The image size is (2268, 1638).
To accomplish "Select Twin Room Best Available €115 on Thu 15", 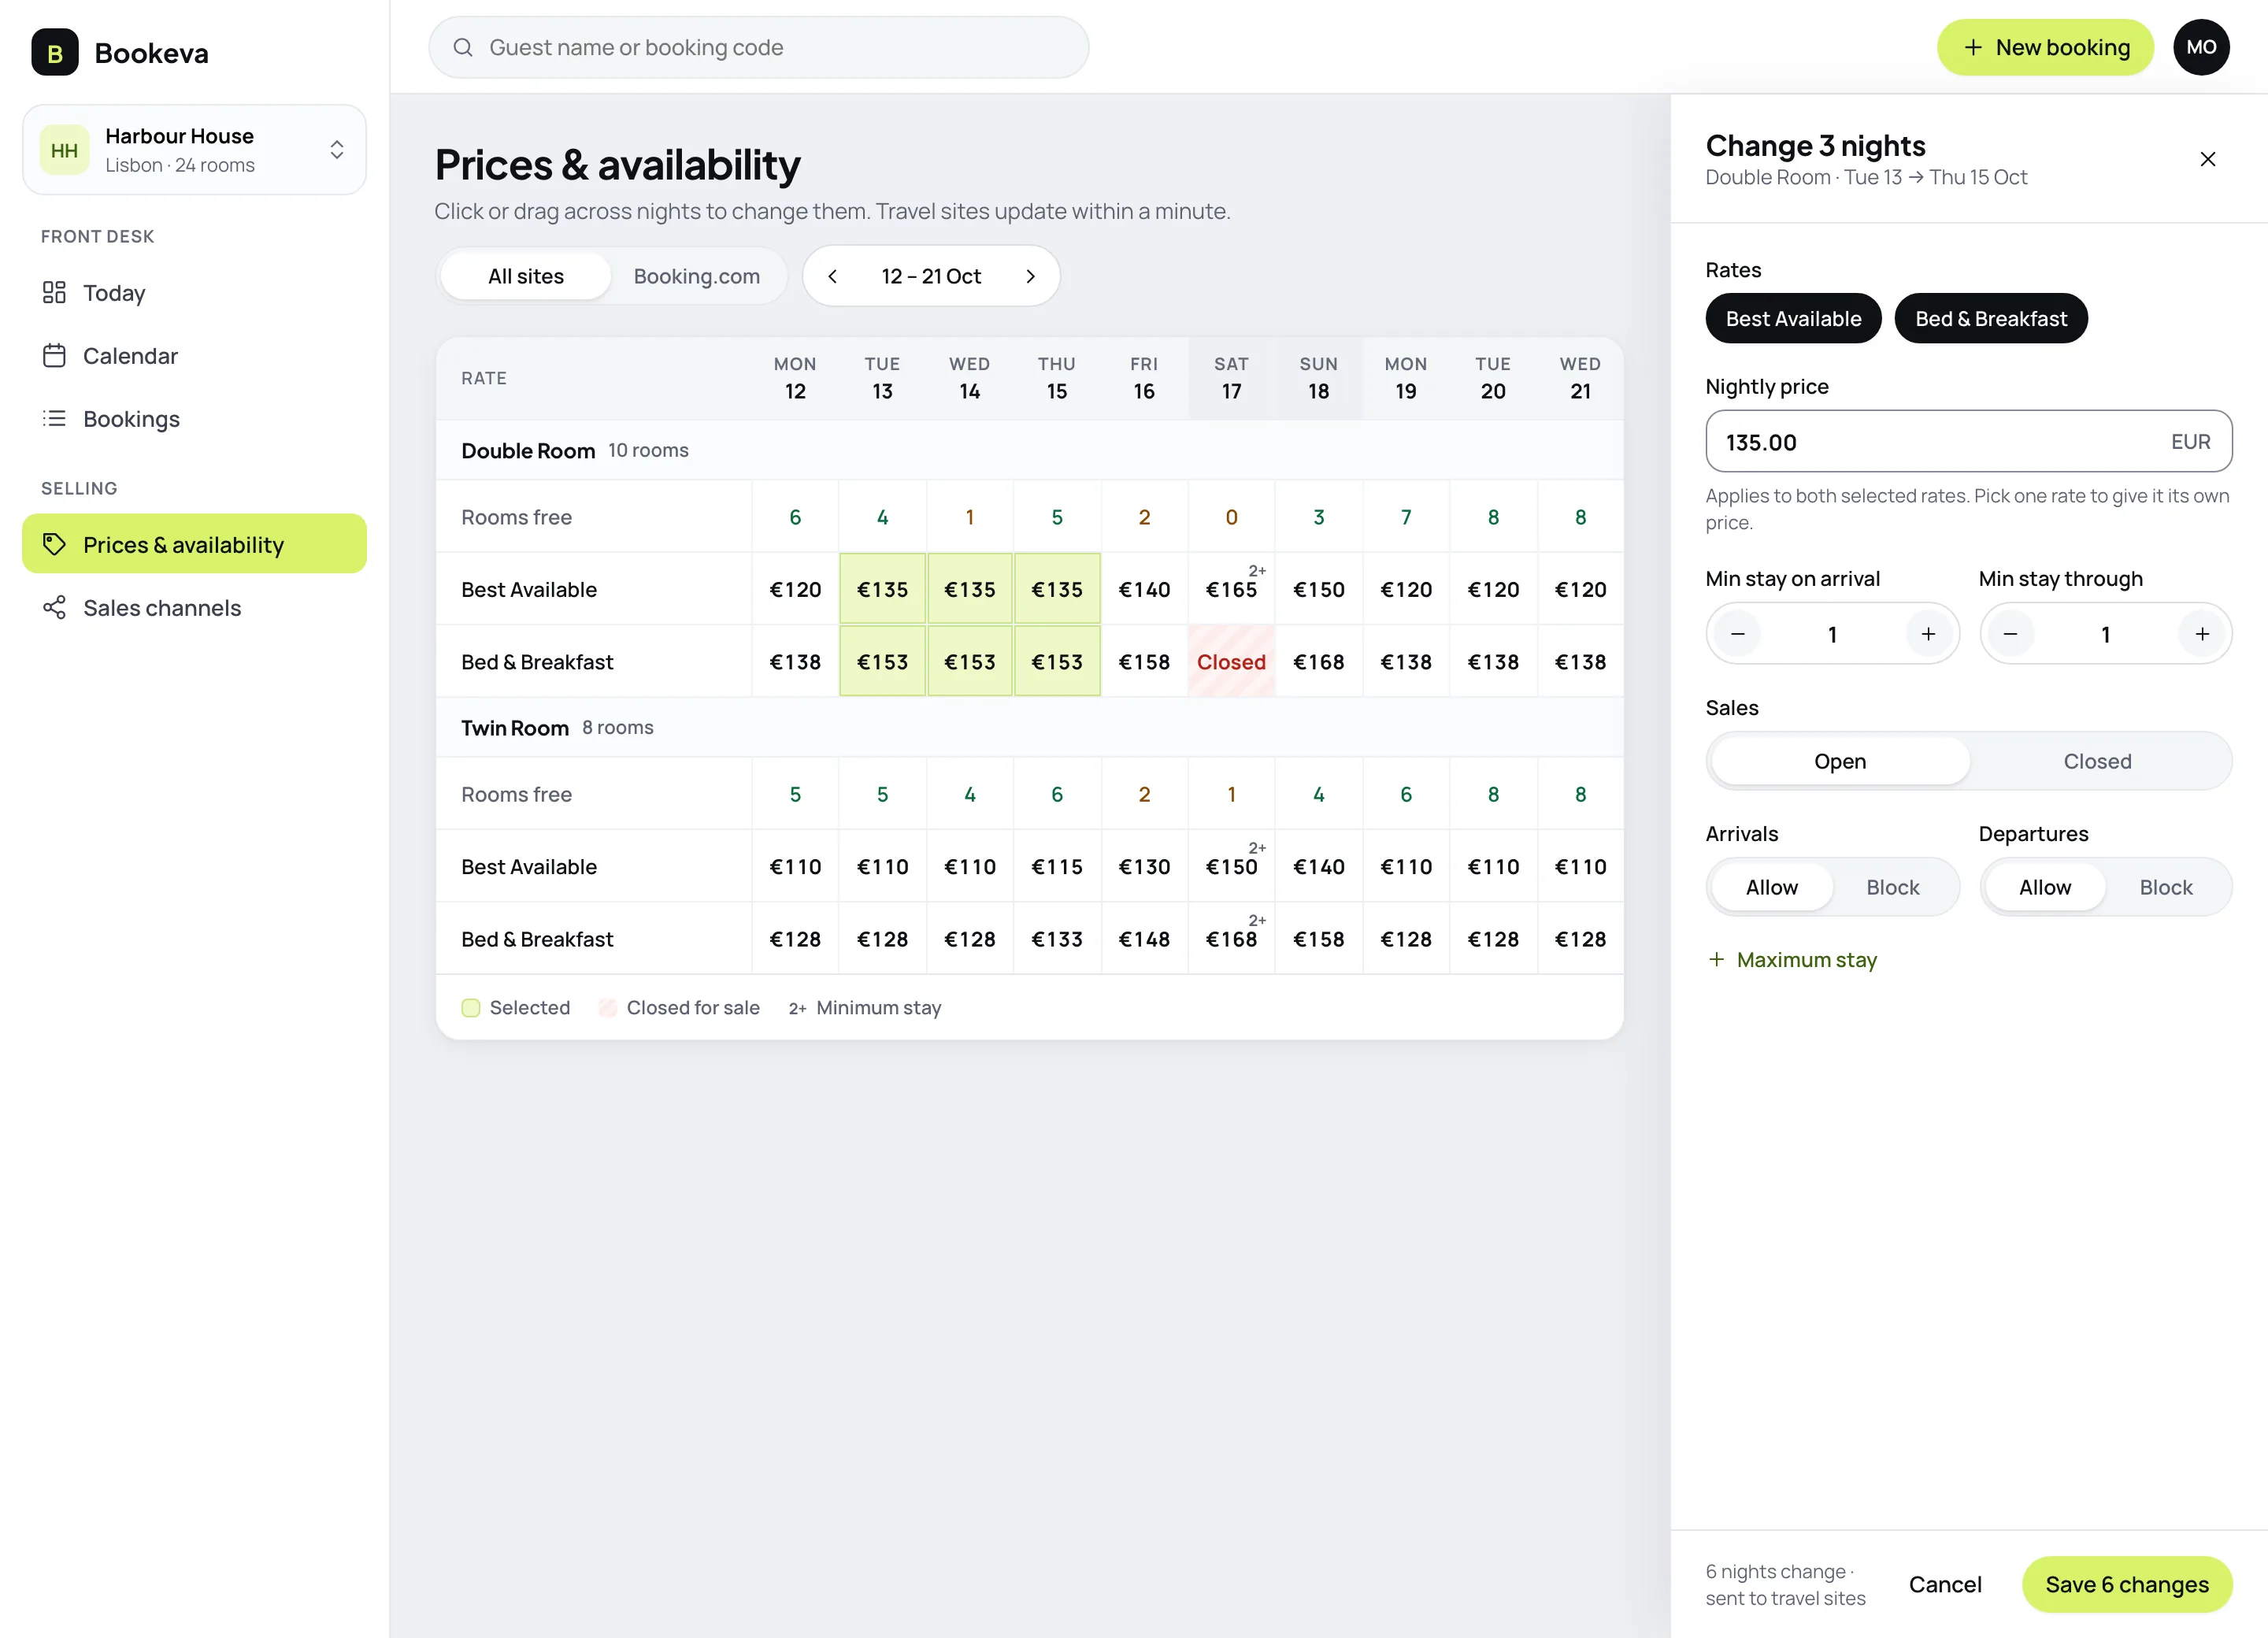I will (x=1057, y=866).
